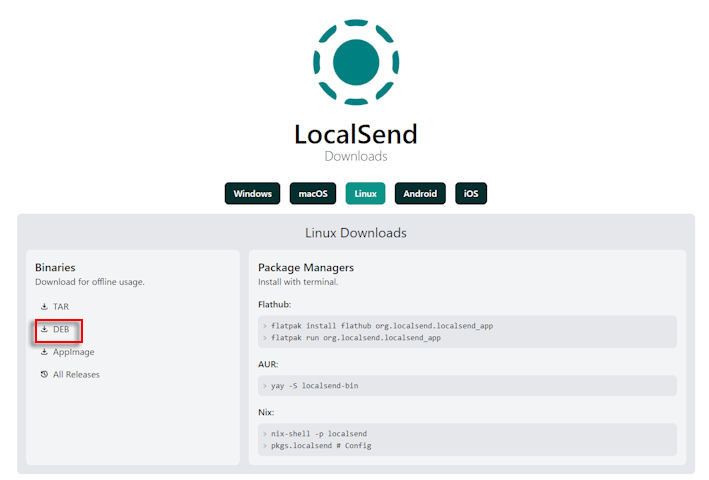Click the 'Install with terminal.' text
709x480 pixels.
tap(298, 282)
